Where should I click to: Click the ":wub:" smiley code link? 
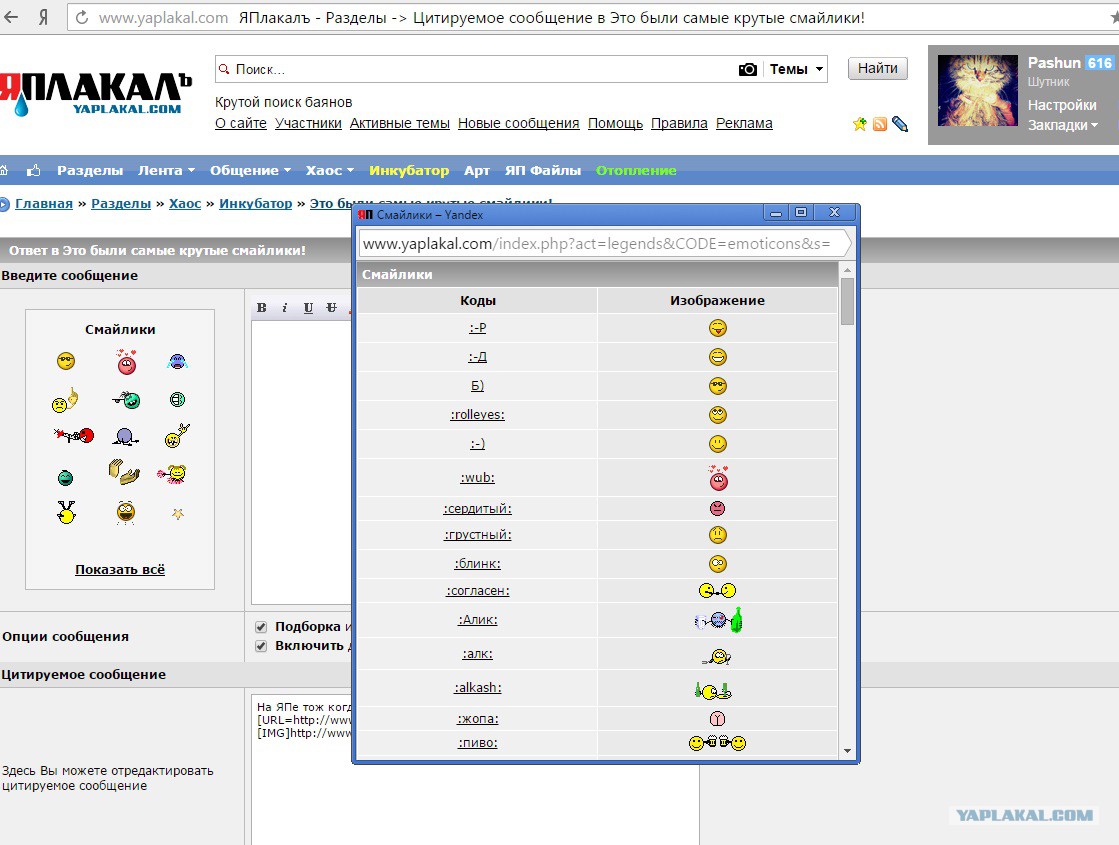pos(477,478)
